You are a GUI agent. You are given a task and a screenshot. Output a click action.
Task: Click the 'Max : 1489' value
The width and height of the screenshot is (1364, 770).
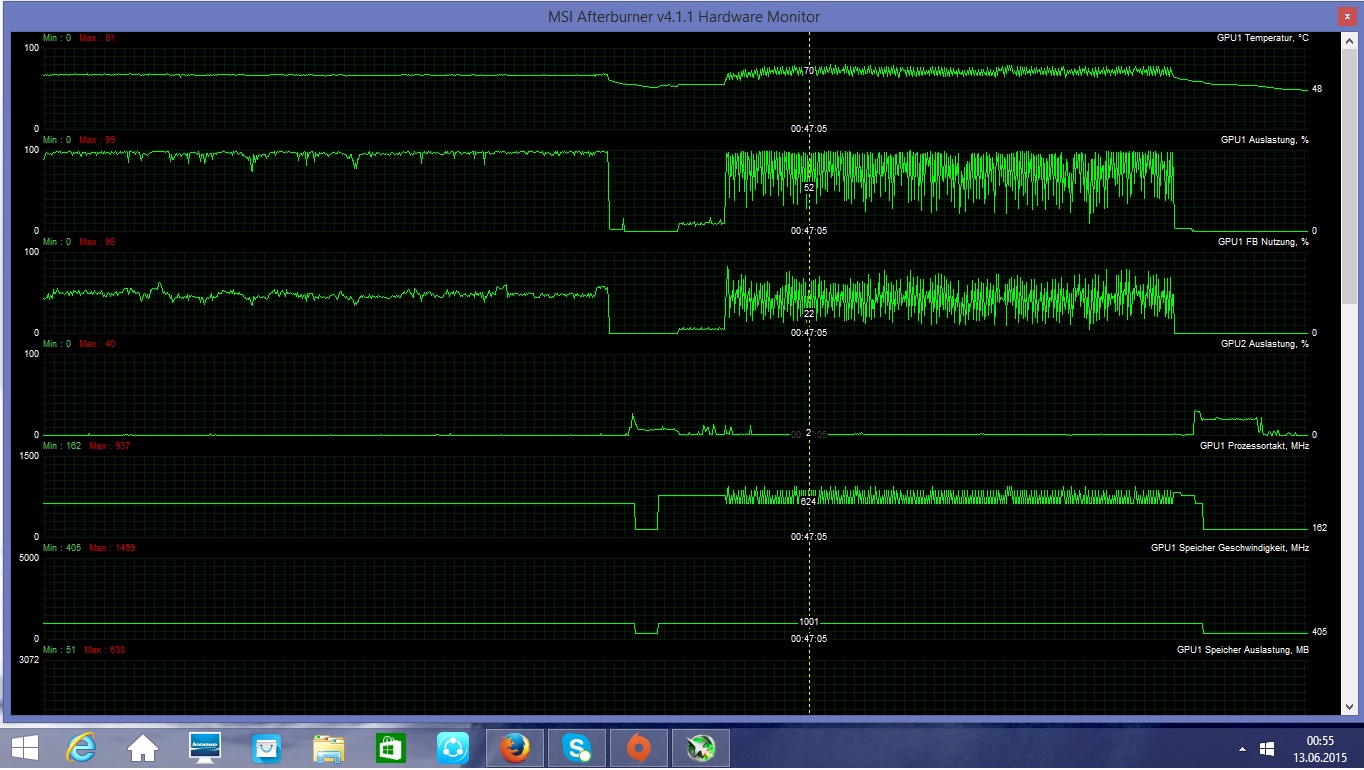click(x=113, y=548)
